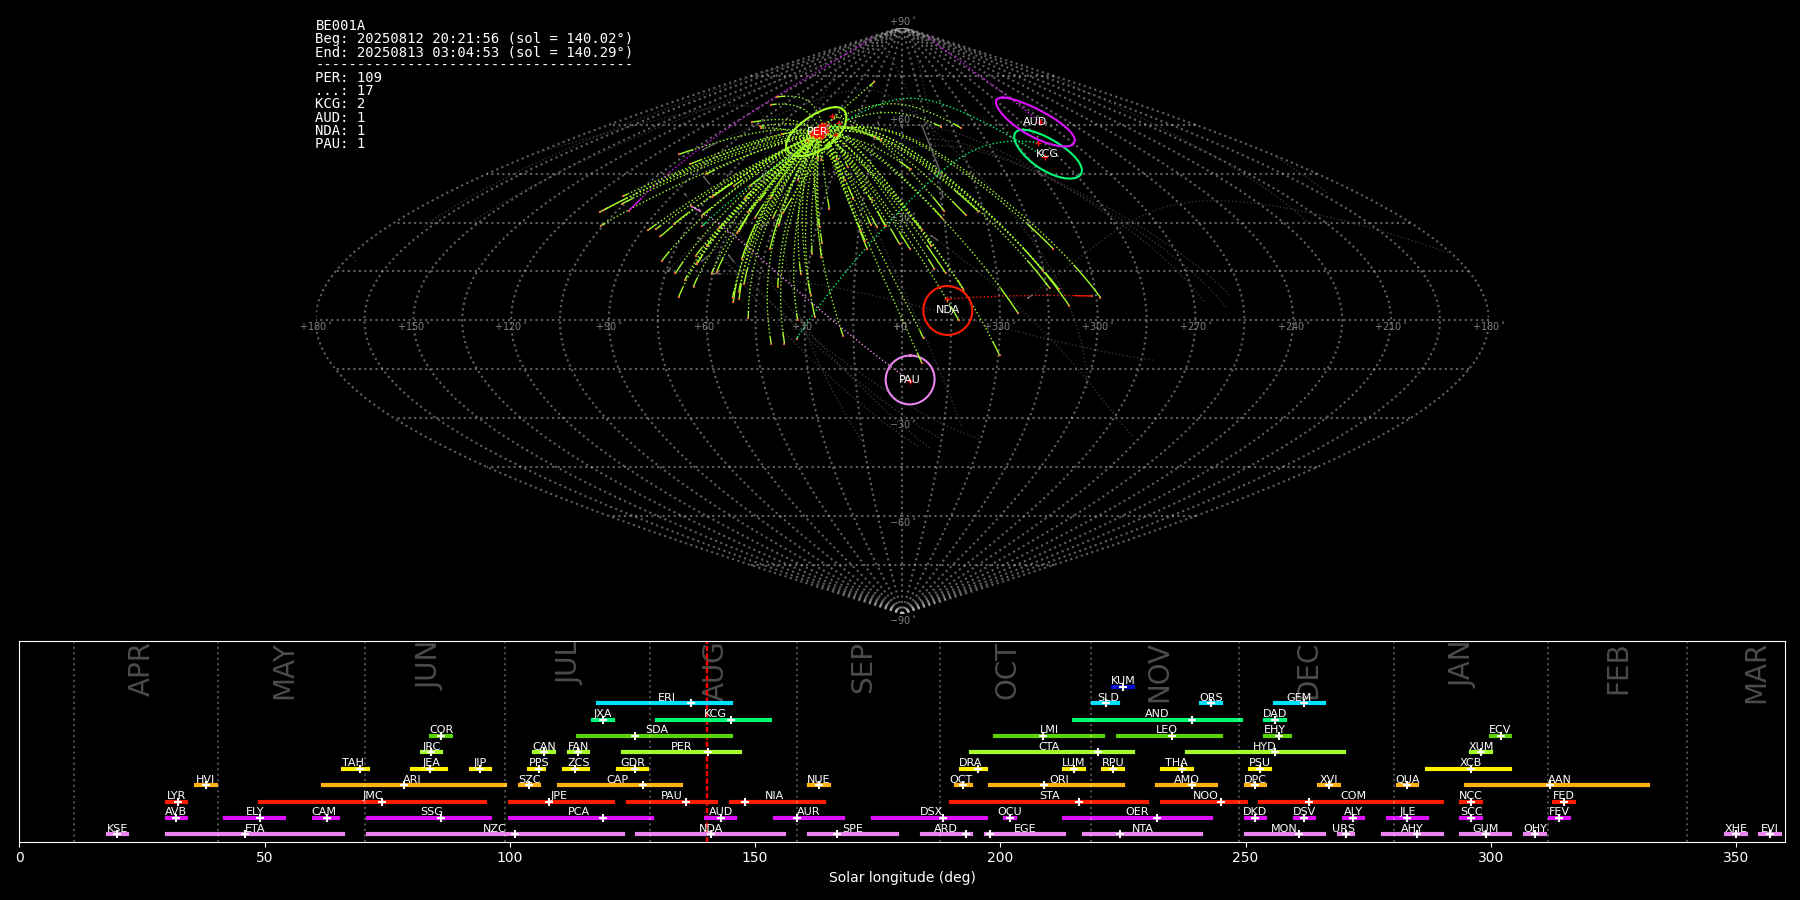The height and width of the screenshot is (900, 1800).
Task: Click the 'NDA: 1' count in the legend
Action: point(340,130)
